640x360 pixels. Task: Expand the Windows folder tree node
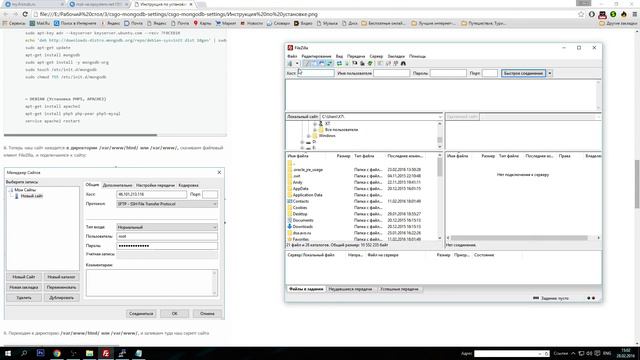point(309,136)
